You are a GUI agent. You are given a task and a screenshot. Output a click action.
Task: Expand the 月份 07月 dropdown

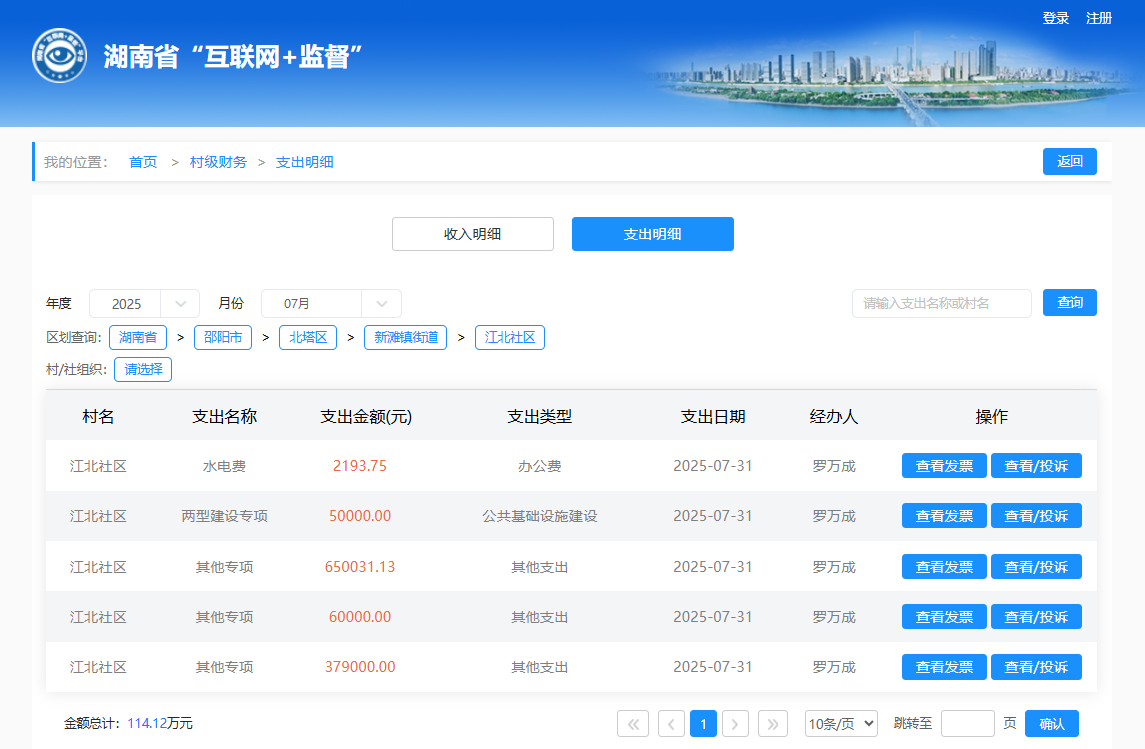(331, 304)
